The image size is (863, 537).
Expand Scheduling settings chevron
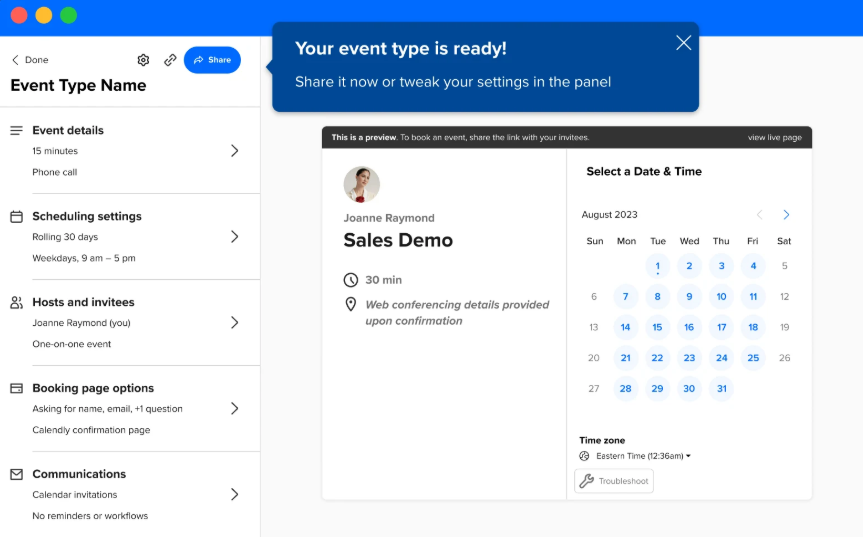pos(235,237)
